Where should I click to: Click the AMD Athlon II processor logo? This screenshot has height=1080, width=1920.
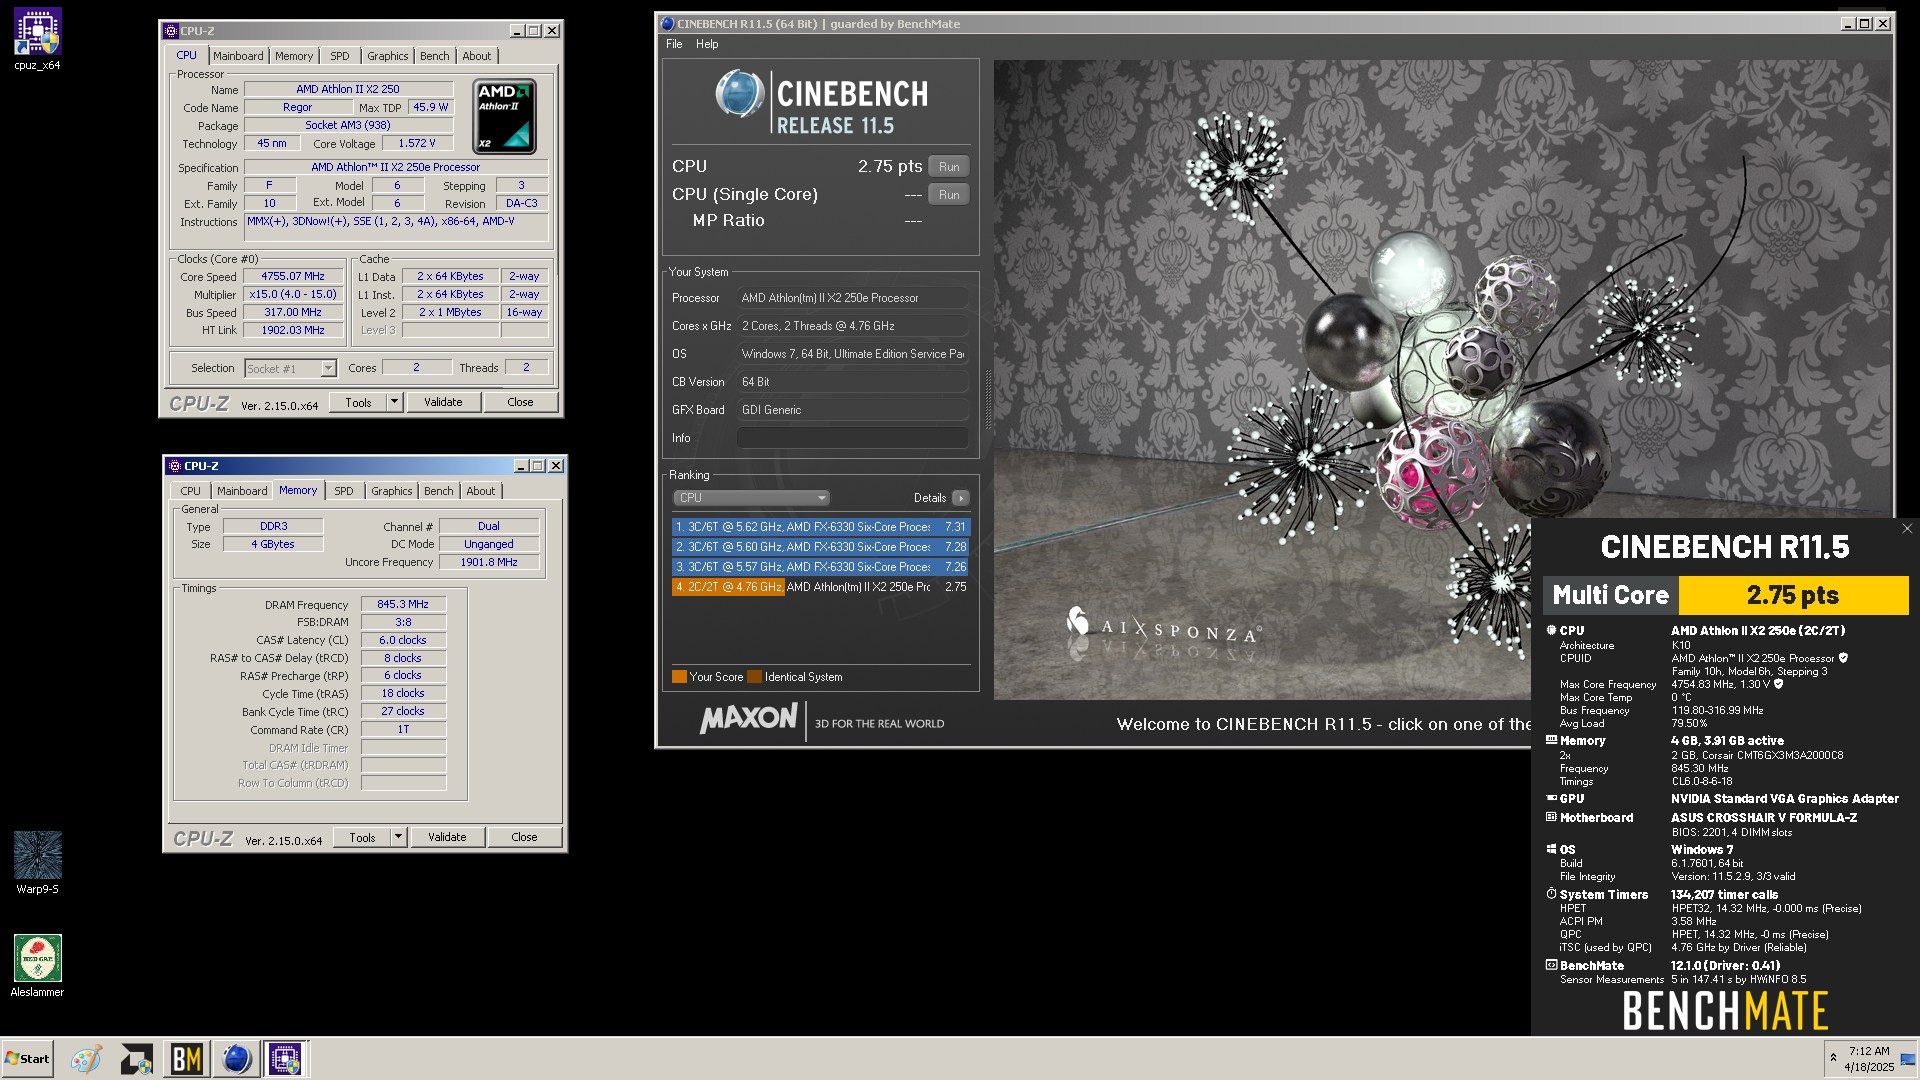click(x=504, y=117)
